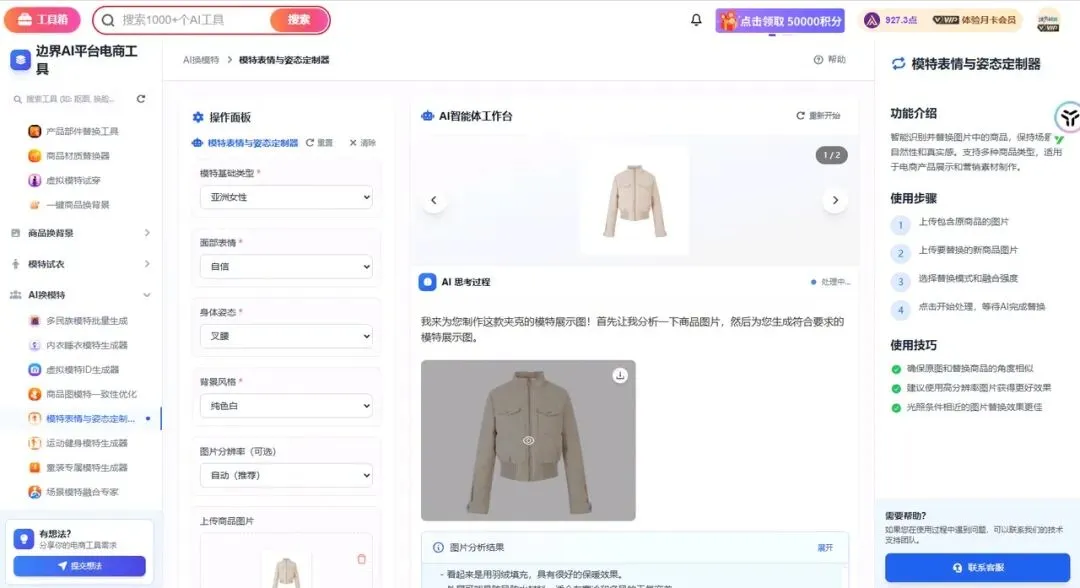Click the orange 搜索 button
Viewport: 1080px width, 588px height.
[299, 20]
